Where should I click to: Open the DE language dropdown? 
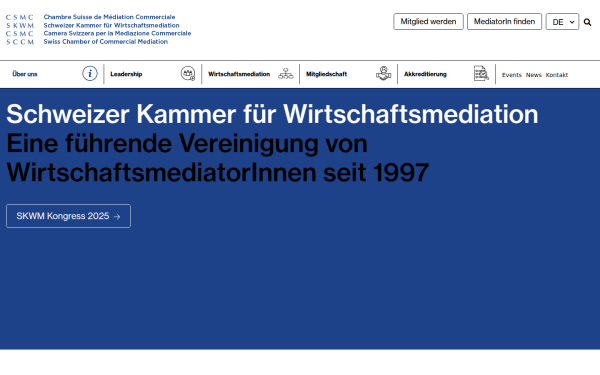562,22
